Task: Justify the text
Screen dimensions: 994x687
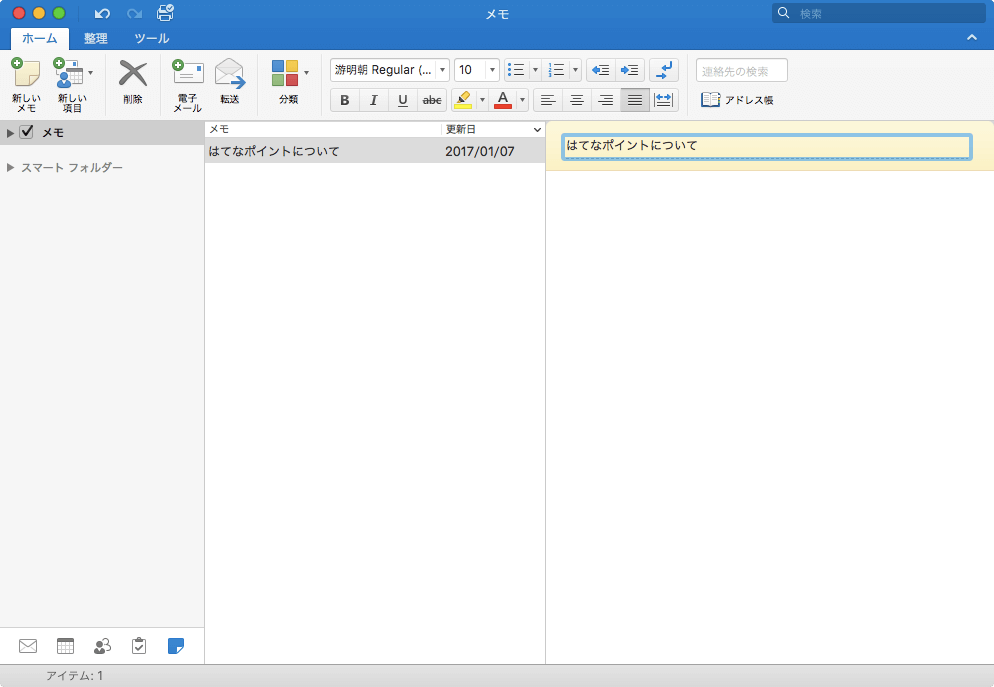Action: pyautogui.click(x=635, y=100)
